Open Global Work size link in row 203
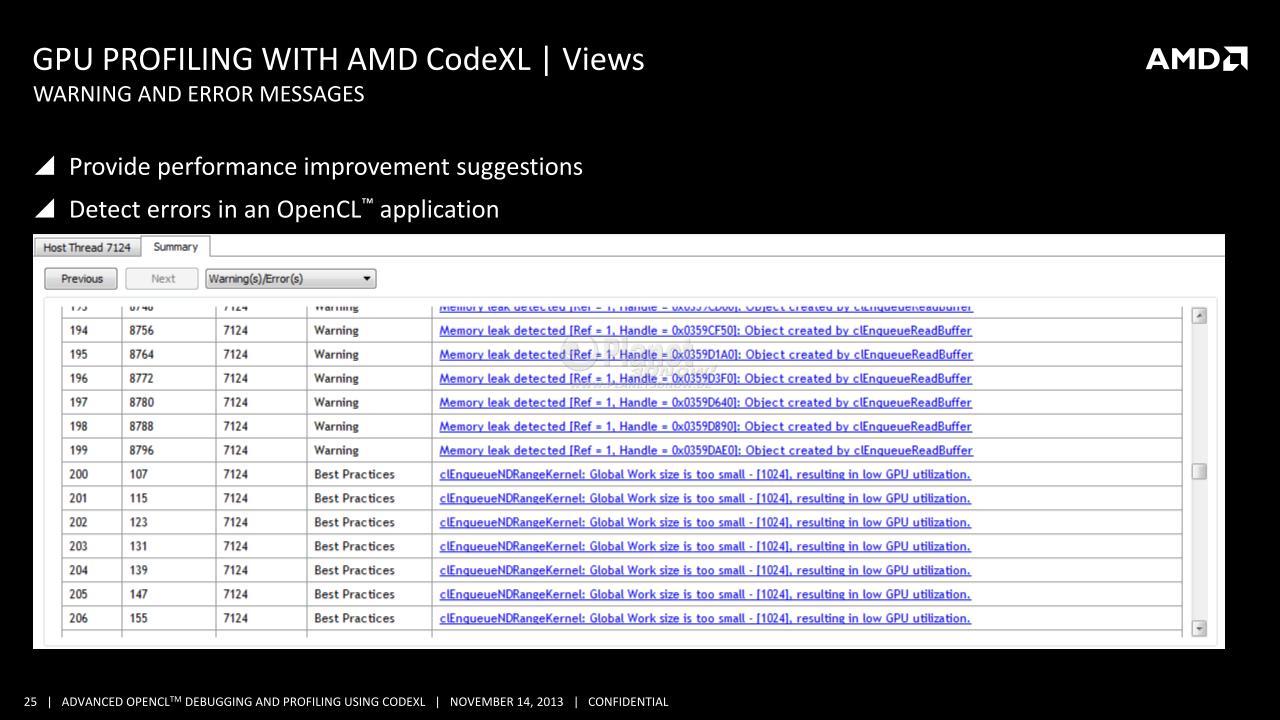The image size is (1280, 720). [x=705, y=546]
